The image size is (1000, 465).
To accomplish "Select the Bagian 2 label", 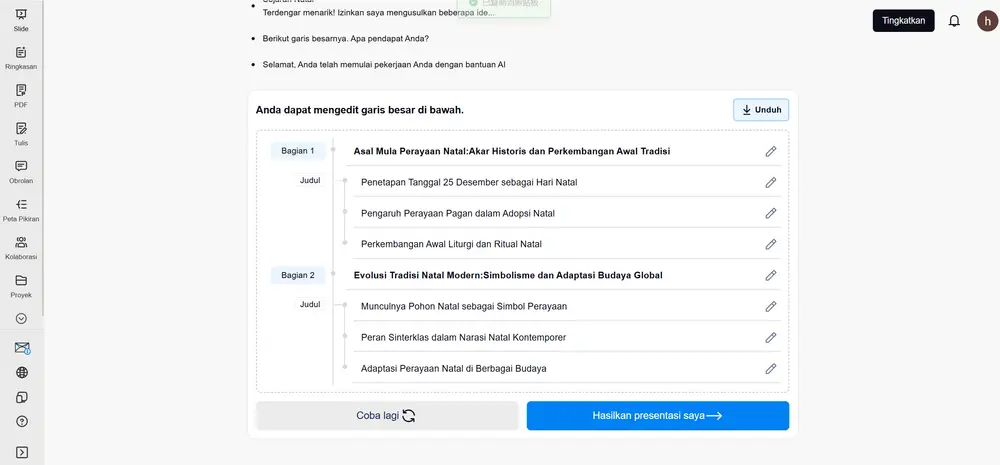I will 298,276.
